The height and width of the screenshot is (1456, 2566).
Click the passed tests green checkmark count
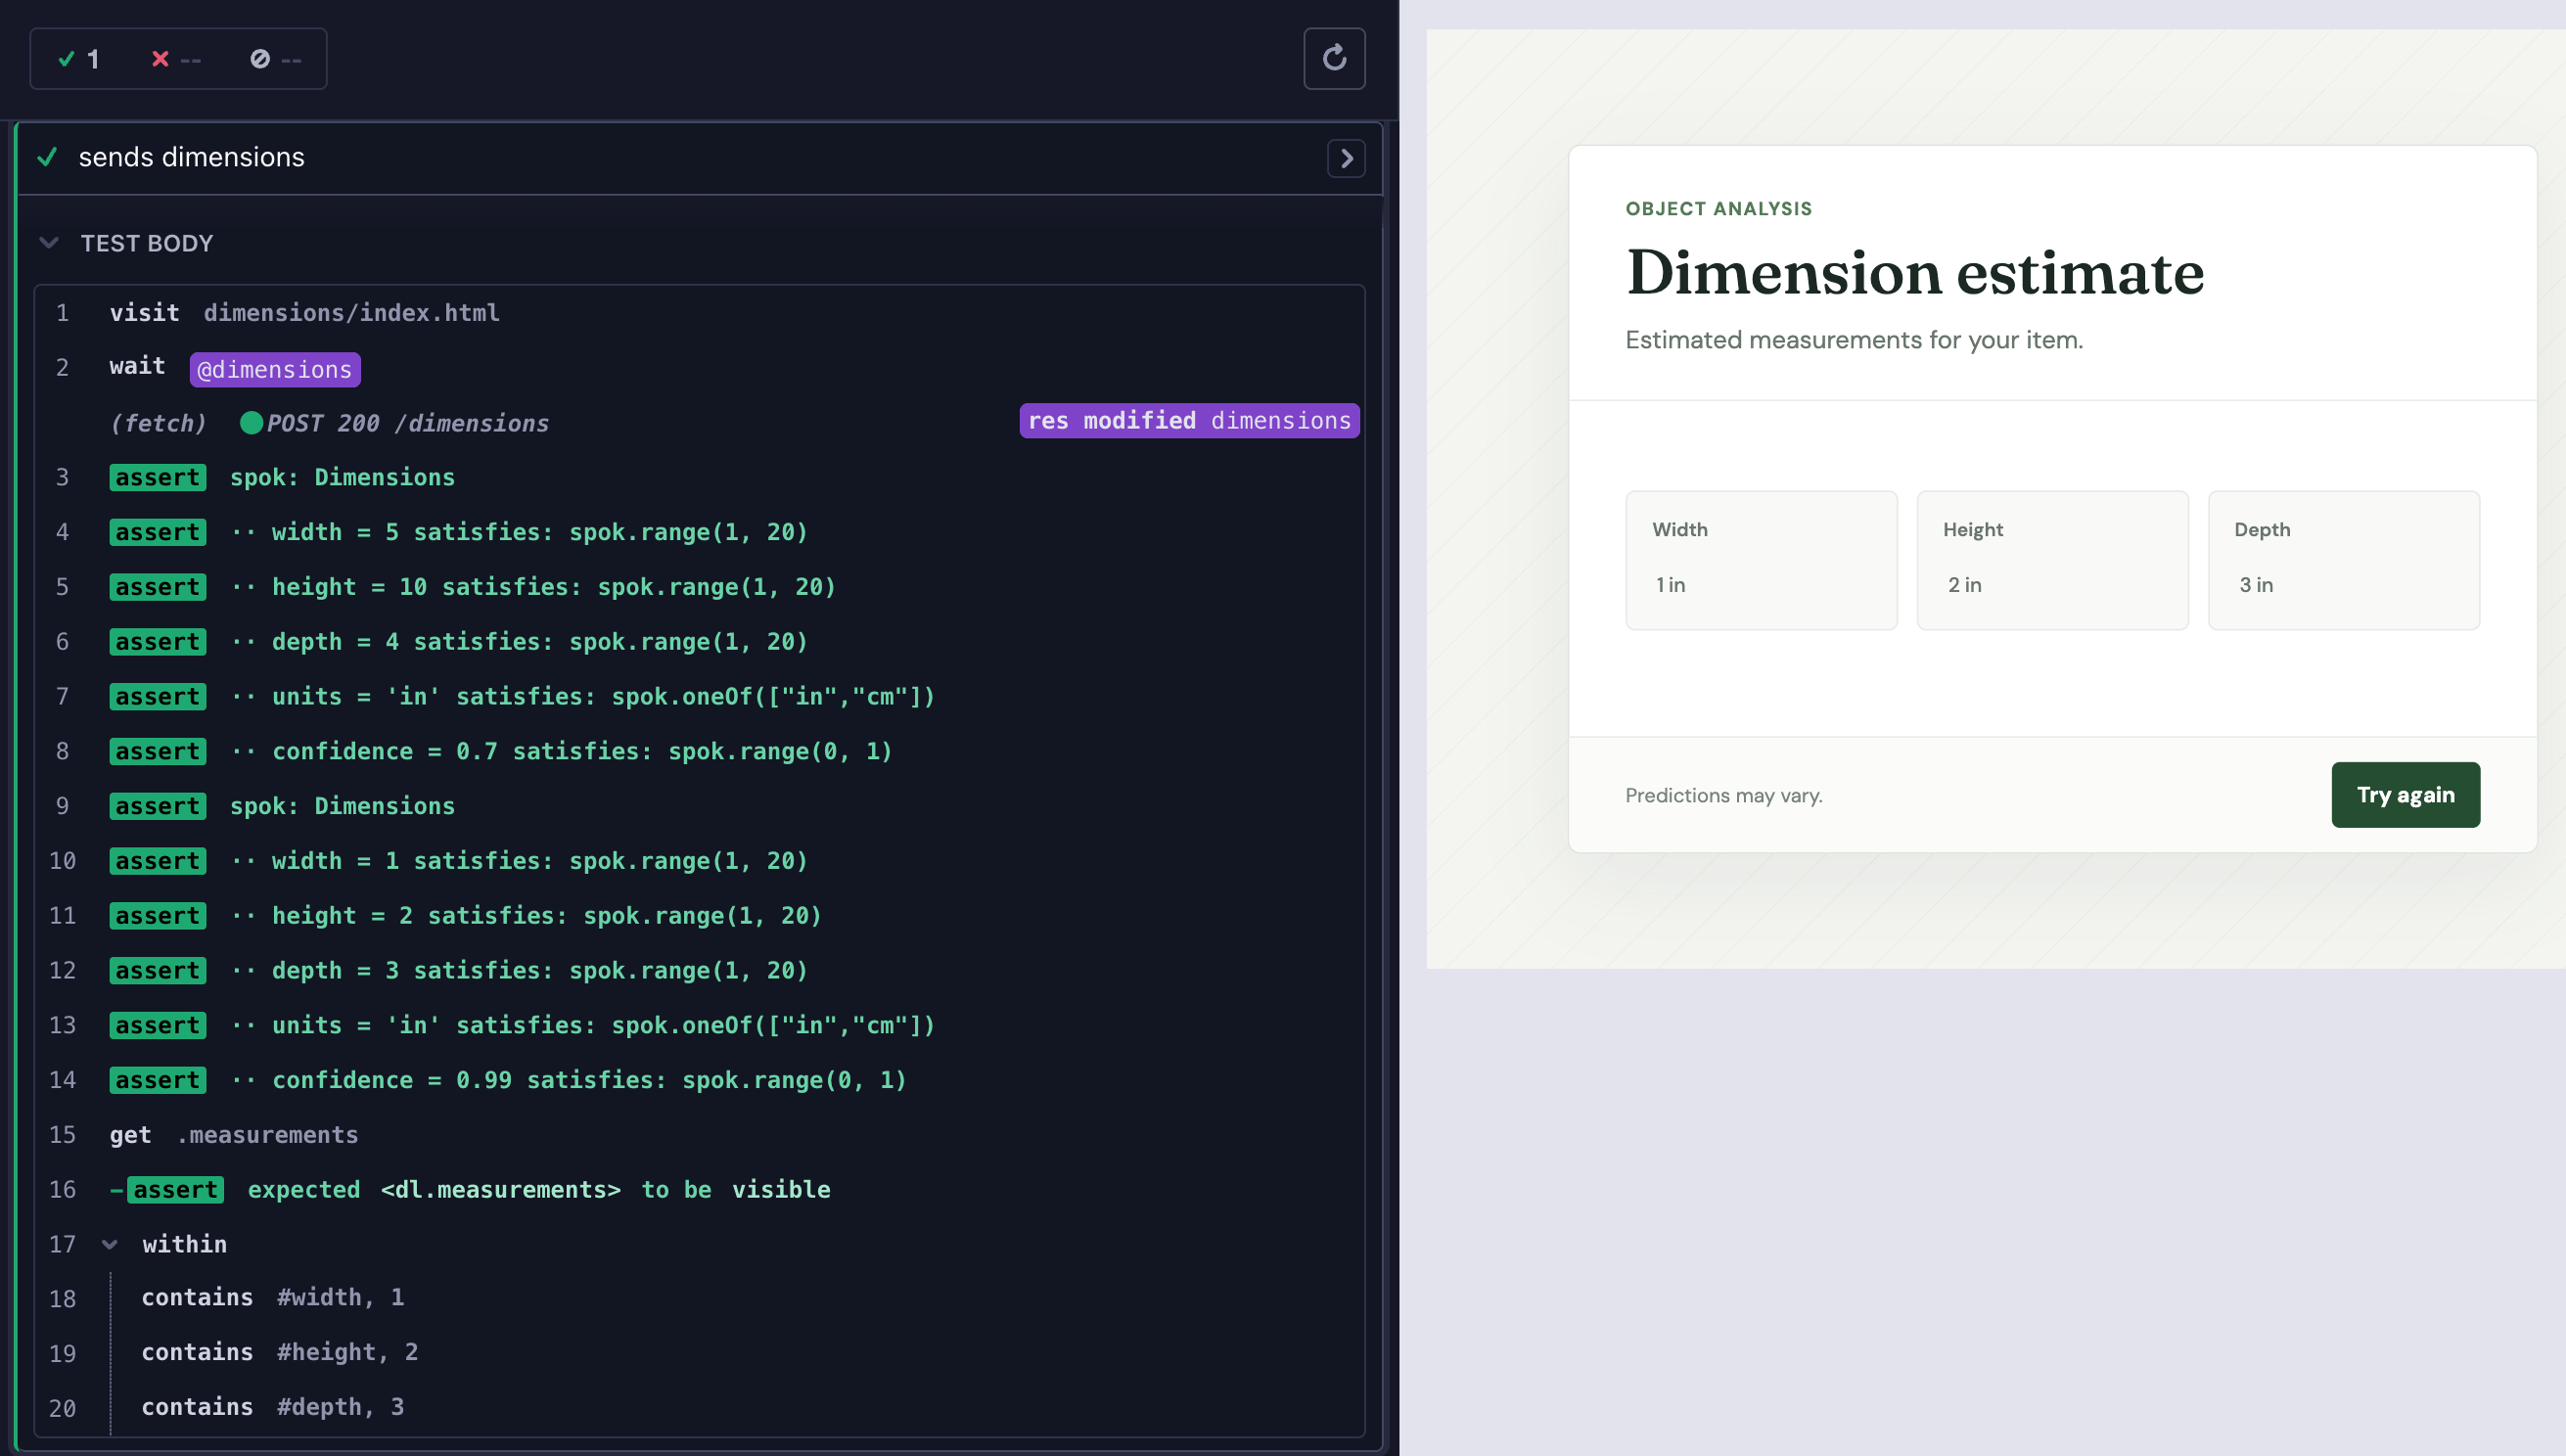pos(79,59)
